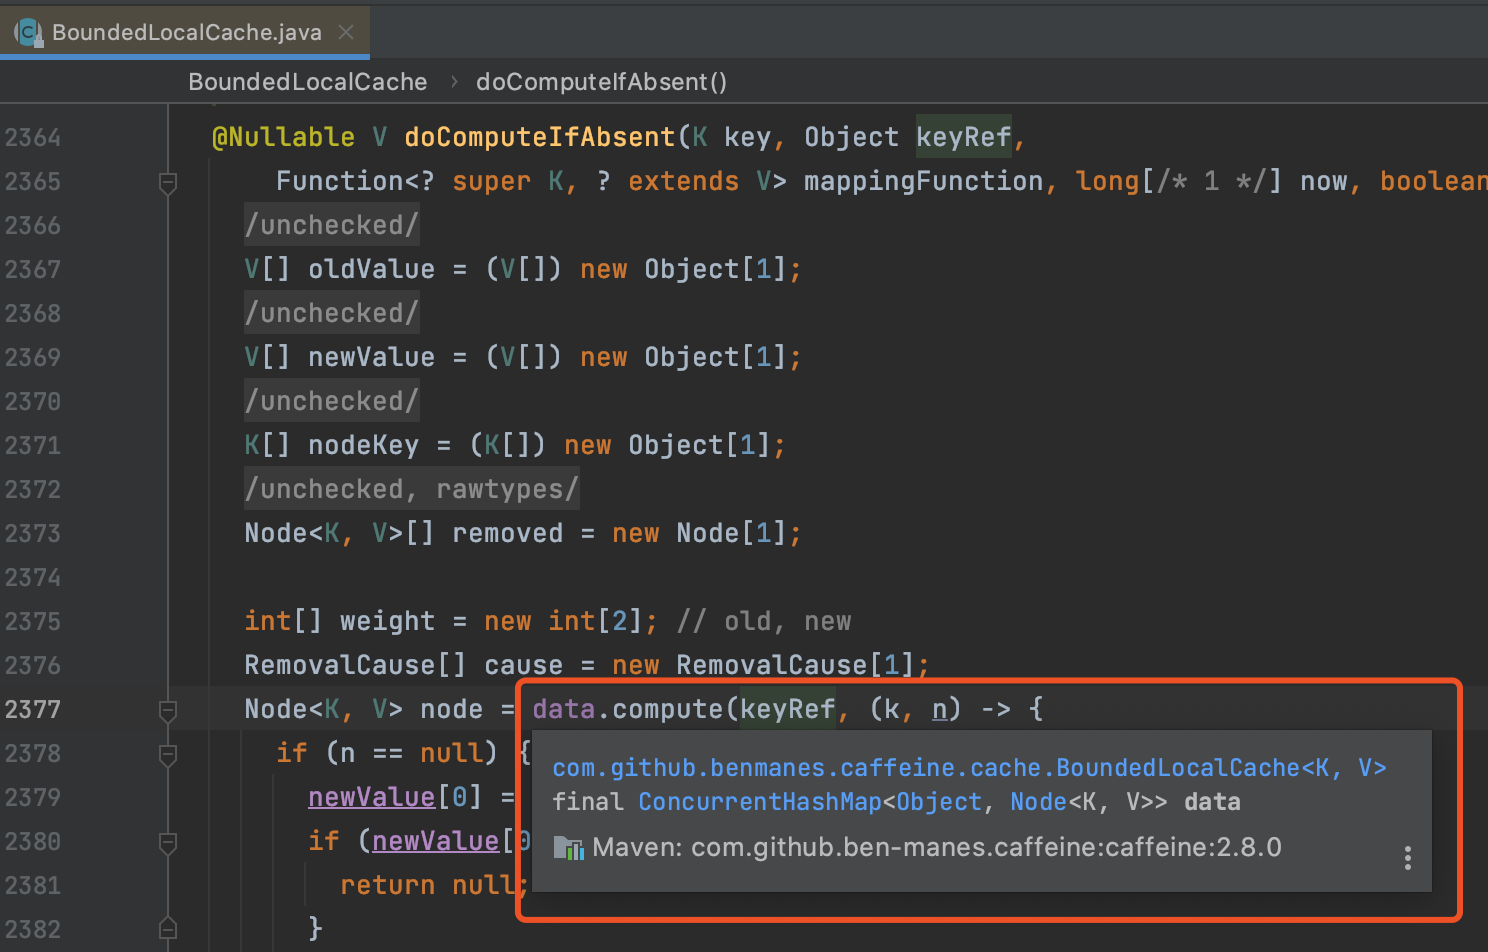Image resolution: width=1488 pixels, height=952 pixels.
Task: Collapse fold marker at line 2380
Action: coord(168,842)
